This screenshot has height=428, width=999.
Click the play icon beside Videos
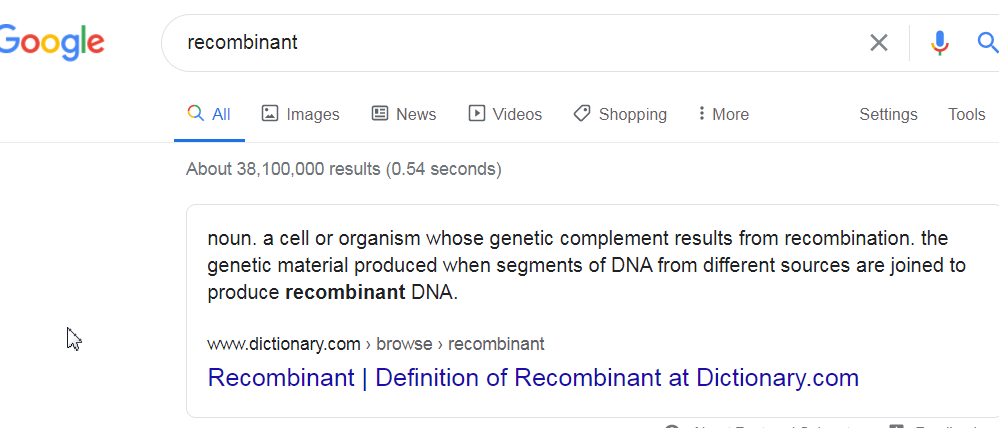(x=477, y=114)
